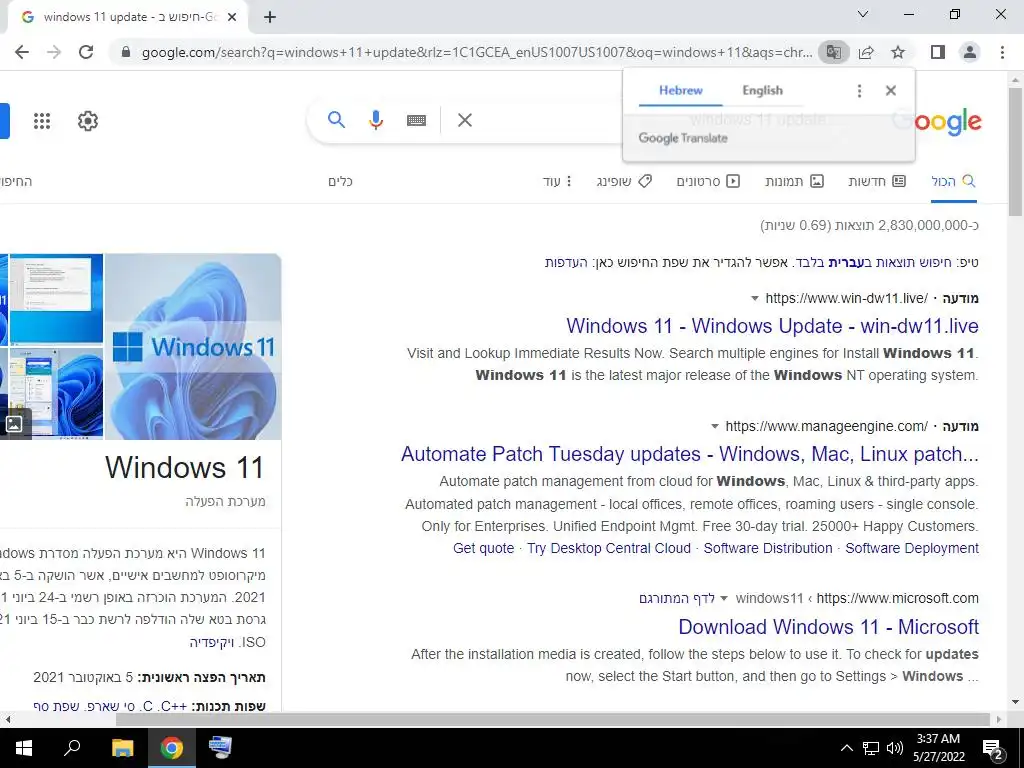
Task: Open the notification center icon
Action: 993,749
